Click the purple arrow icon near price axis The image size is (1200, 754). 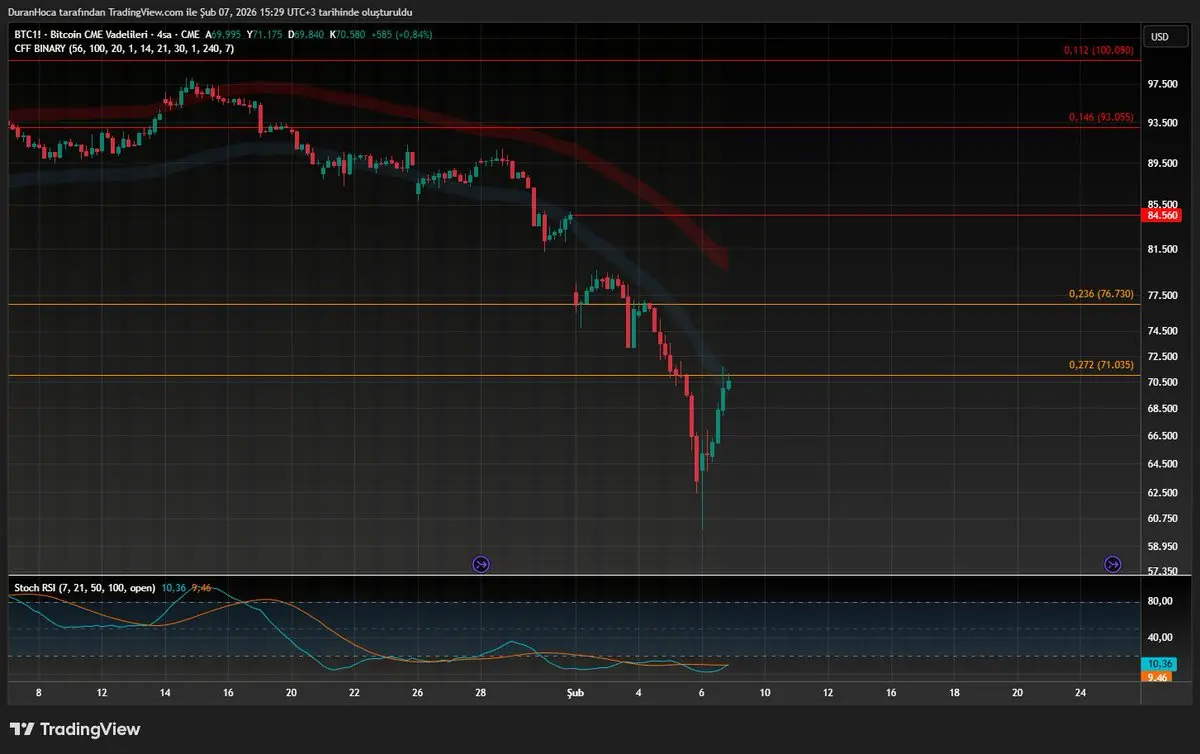coord(1112,565)
